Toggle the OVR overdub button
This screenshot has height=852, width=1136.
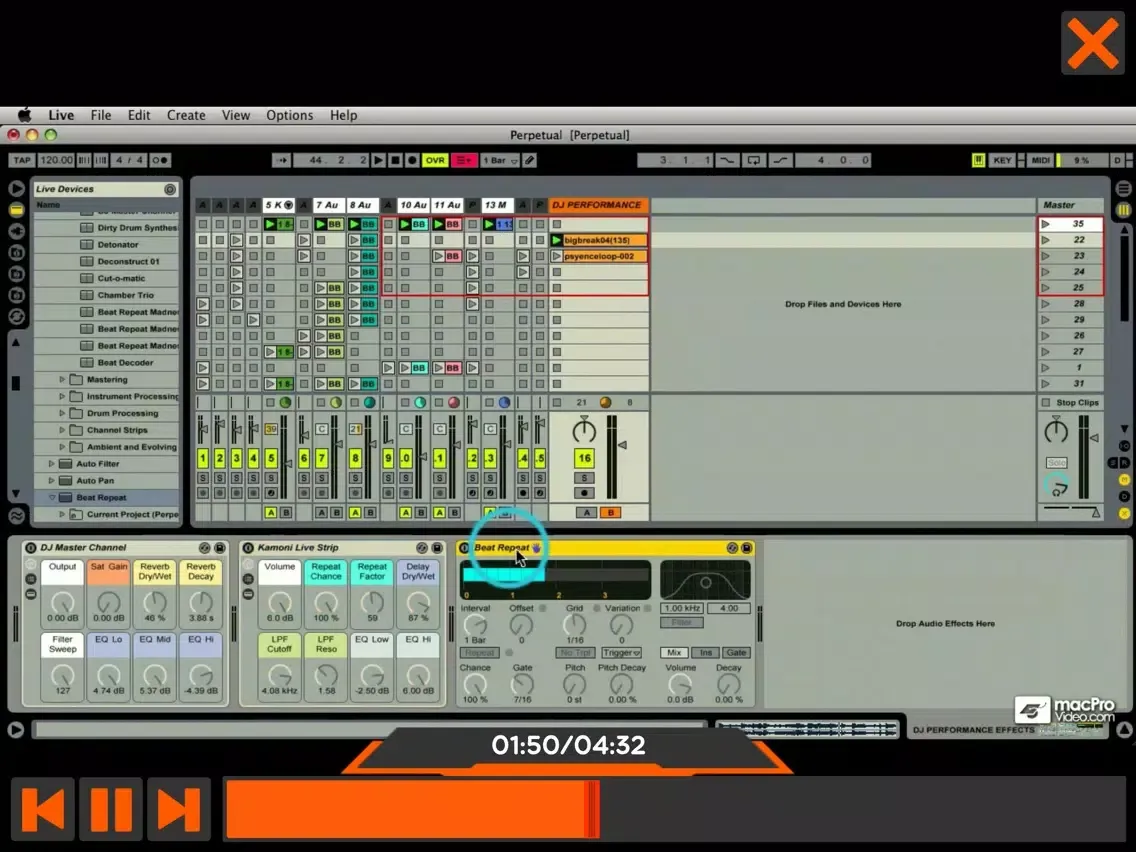tap(435, 160)
